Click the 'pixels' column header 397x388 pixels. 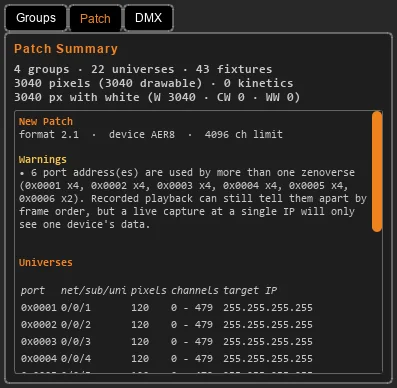[148, 290]
